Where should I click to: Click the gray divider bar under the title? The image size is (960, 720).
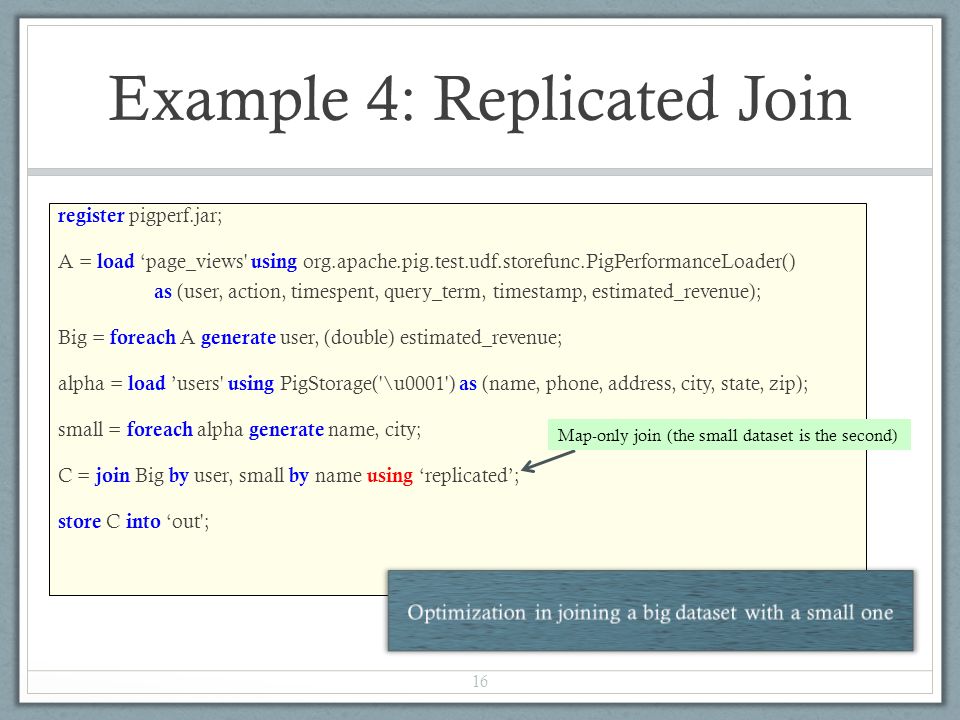tap(479, 172)
